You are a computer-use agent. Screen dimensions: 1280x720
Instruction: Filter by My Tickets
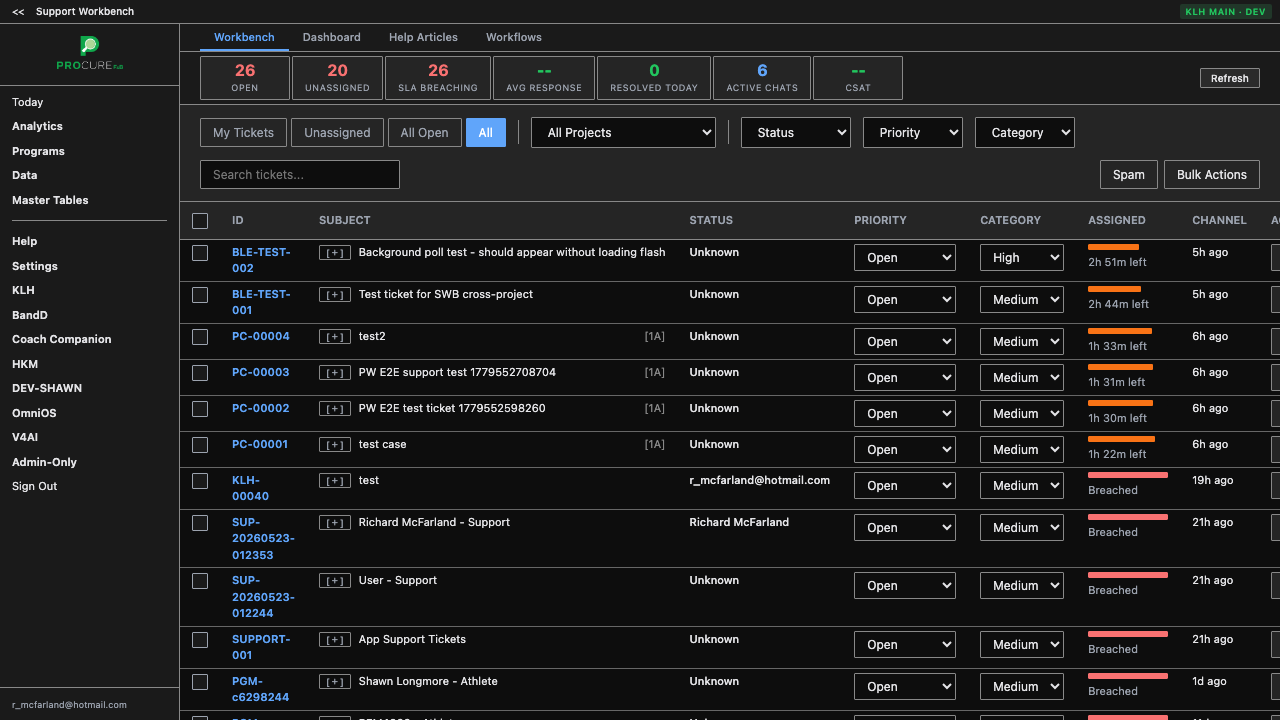(243, 133)
